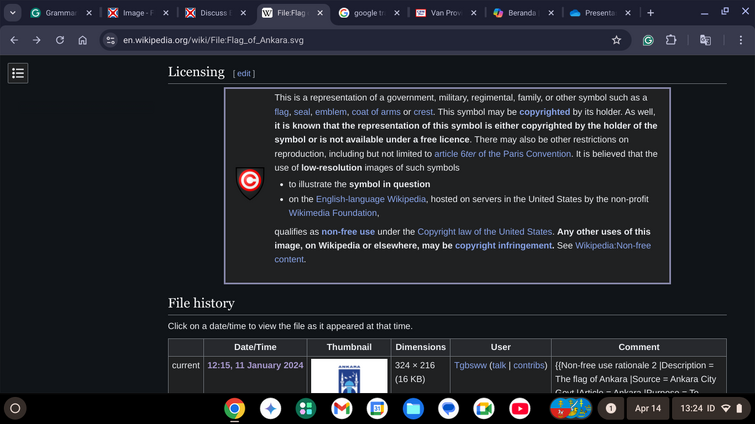
Task: Launch Google Meet from the shelf
Action: (484, 409)
